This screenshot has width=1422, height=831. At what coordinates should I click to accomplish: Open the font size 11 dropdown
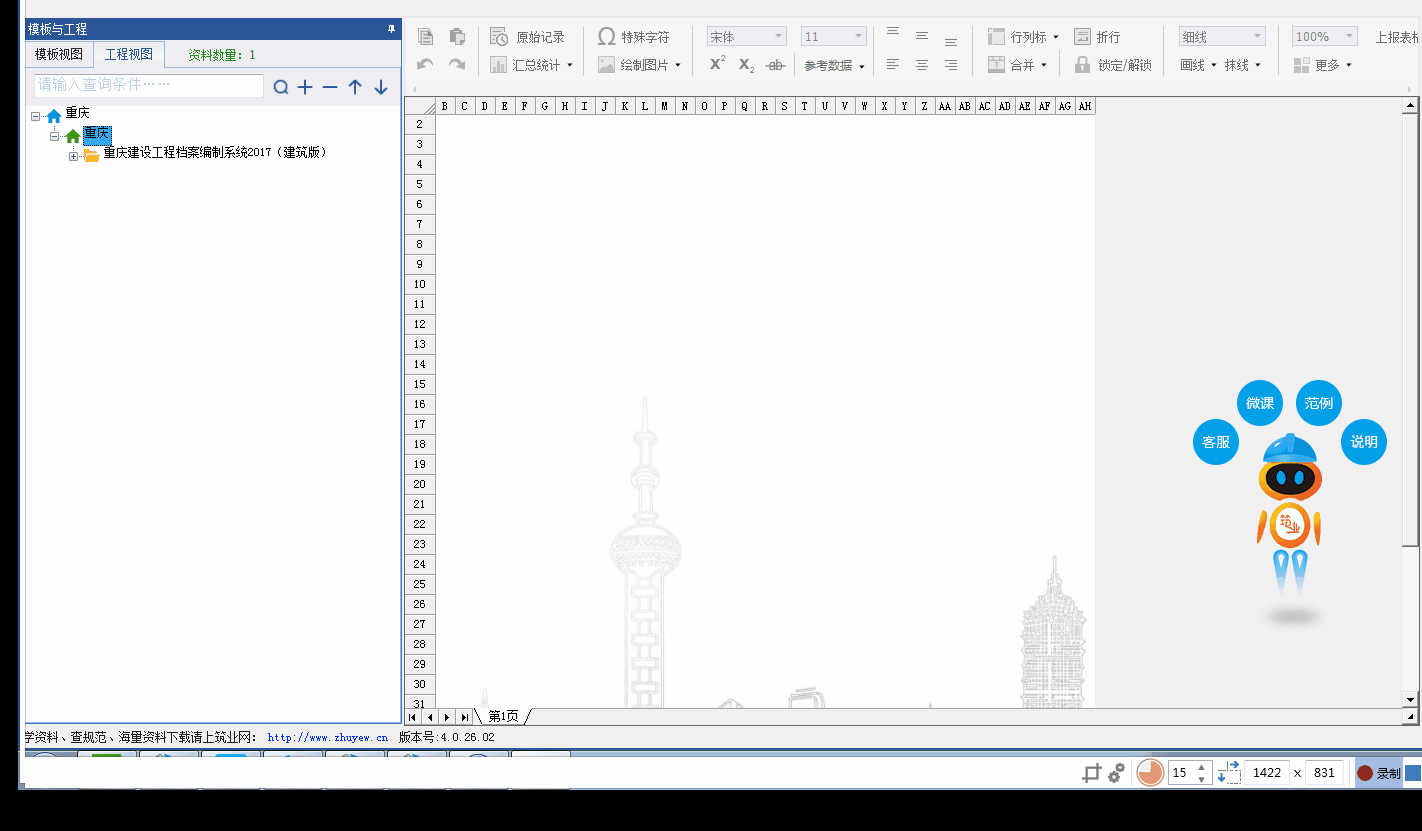pos(833,37)
